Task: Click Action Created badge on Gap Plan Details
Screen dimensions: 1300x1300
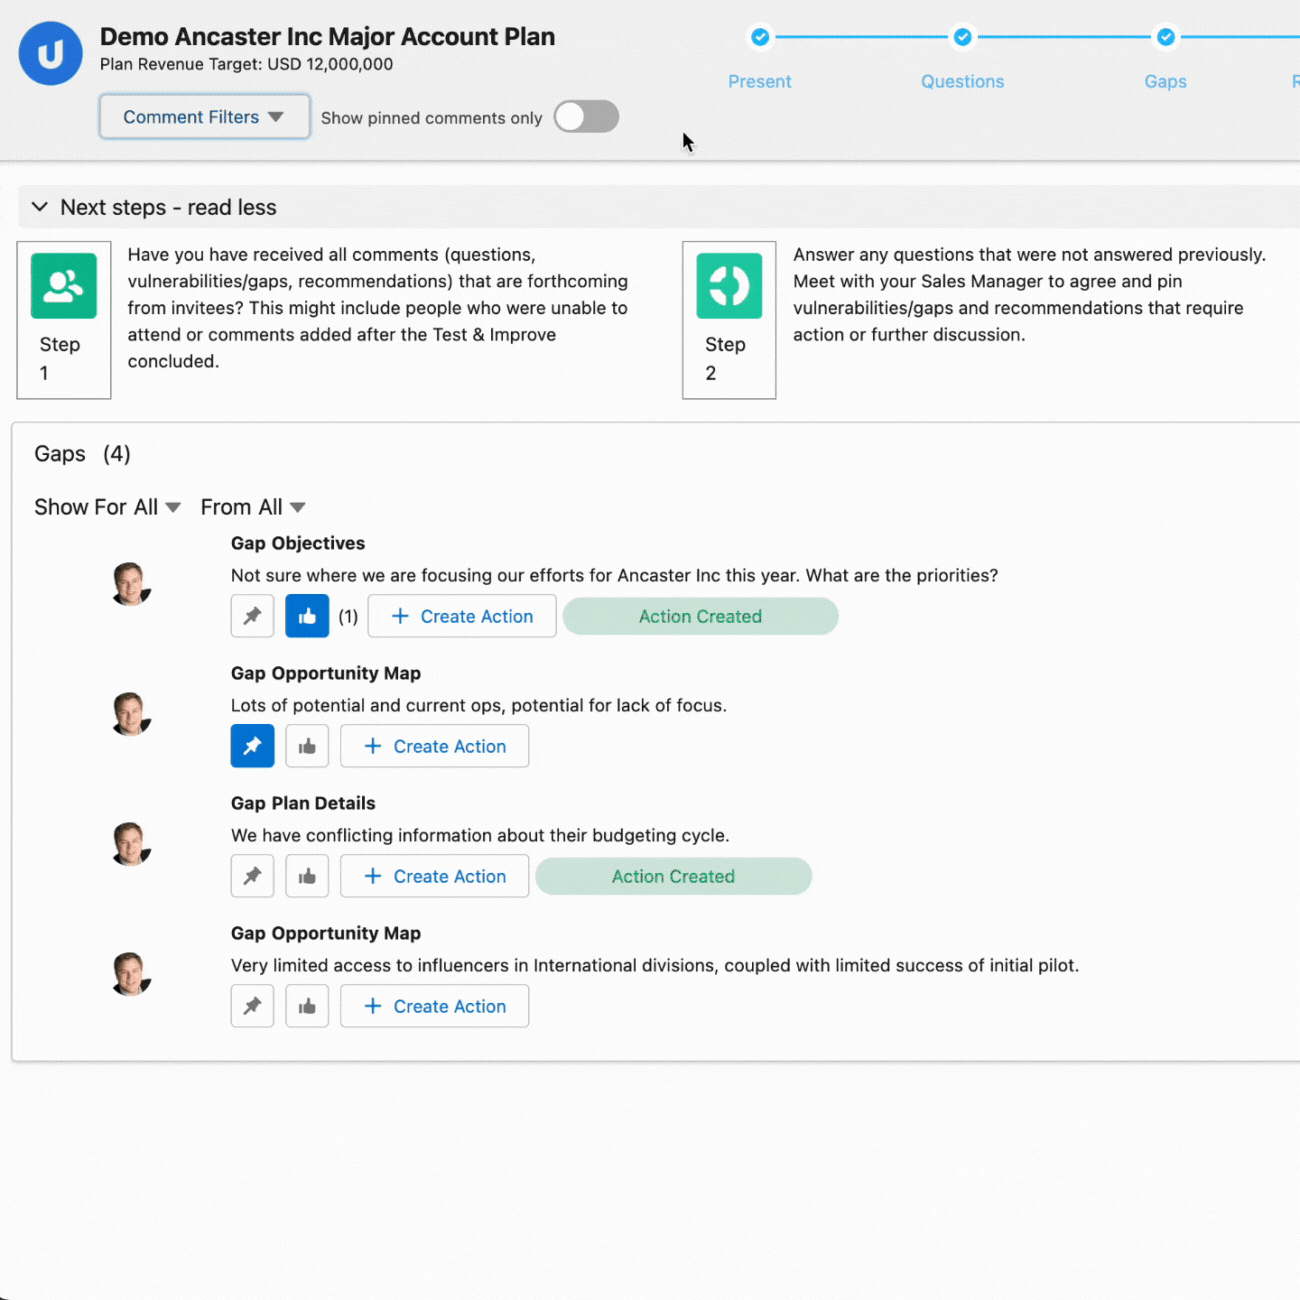Action: tap(673, 876)
